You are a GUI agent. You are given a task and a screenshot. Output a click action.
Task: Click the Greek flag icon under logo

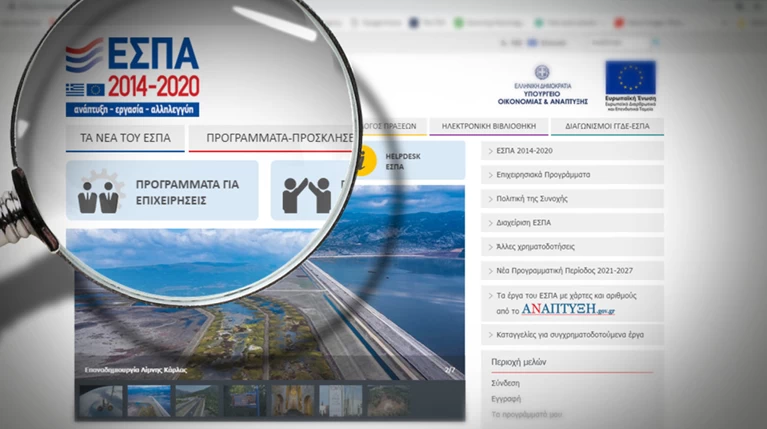pos(75,90)
